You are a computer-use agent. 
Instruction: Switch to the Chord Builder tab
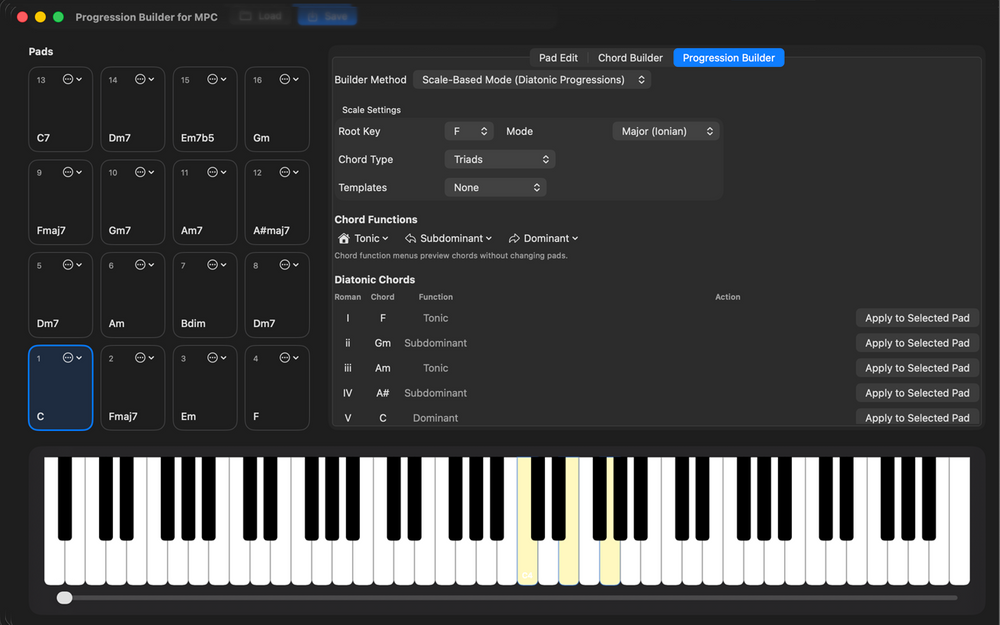pos(630,58)
